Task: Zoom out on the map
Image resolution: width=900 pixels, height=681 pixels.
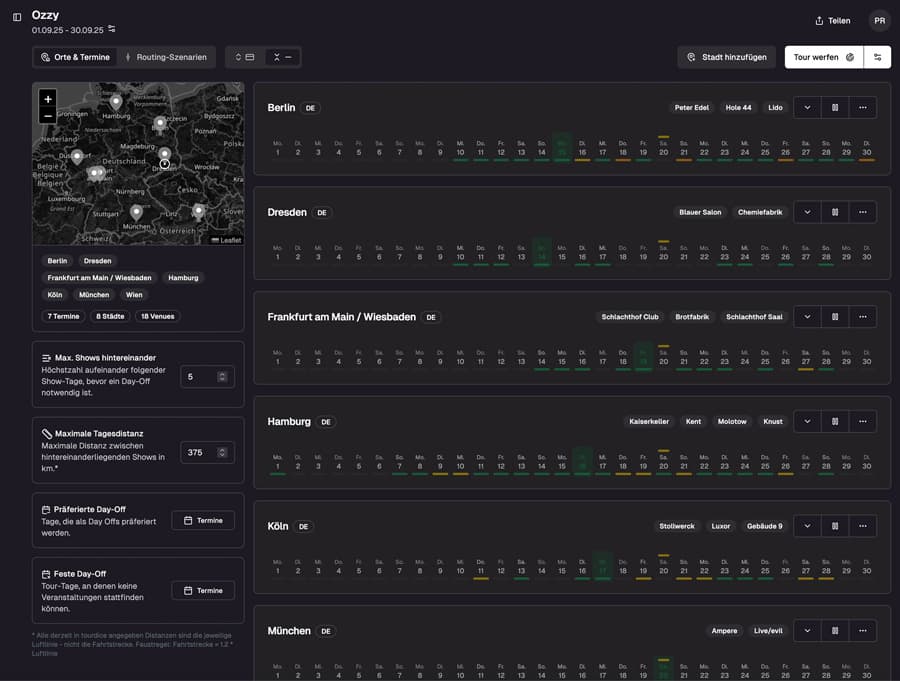Action: 48,115
